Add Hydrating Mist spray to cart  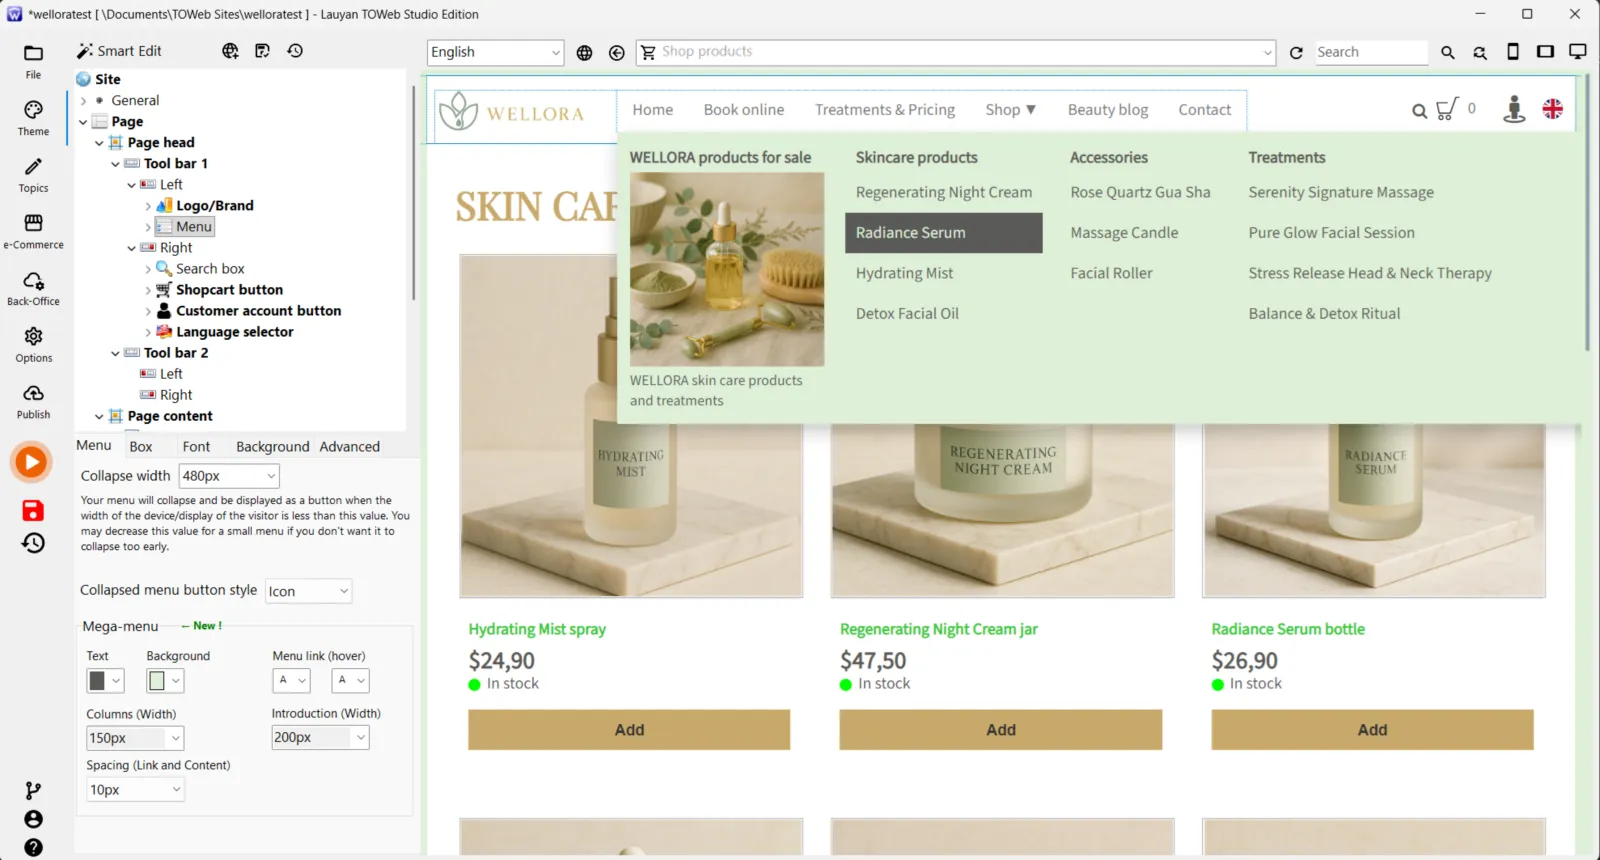[x=629, y=730]
